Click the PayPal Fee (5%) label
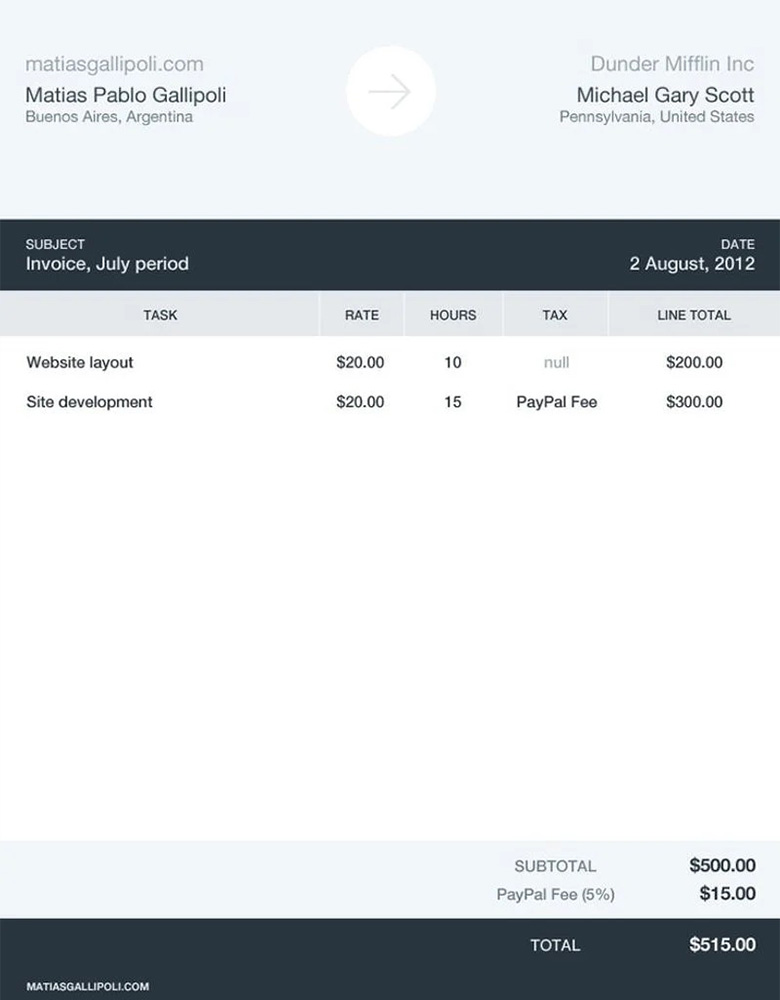The image size is (780, 1000). tap(555, 895)
